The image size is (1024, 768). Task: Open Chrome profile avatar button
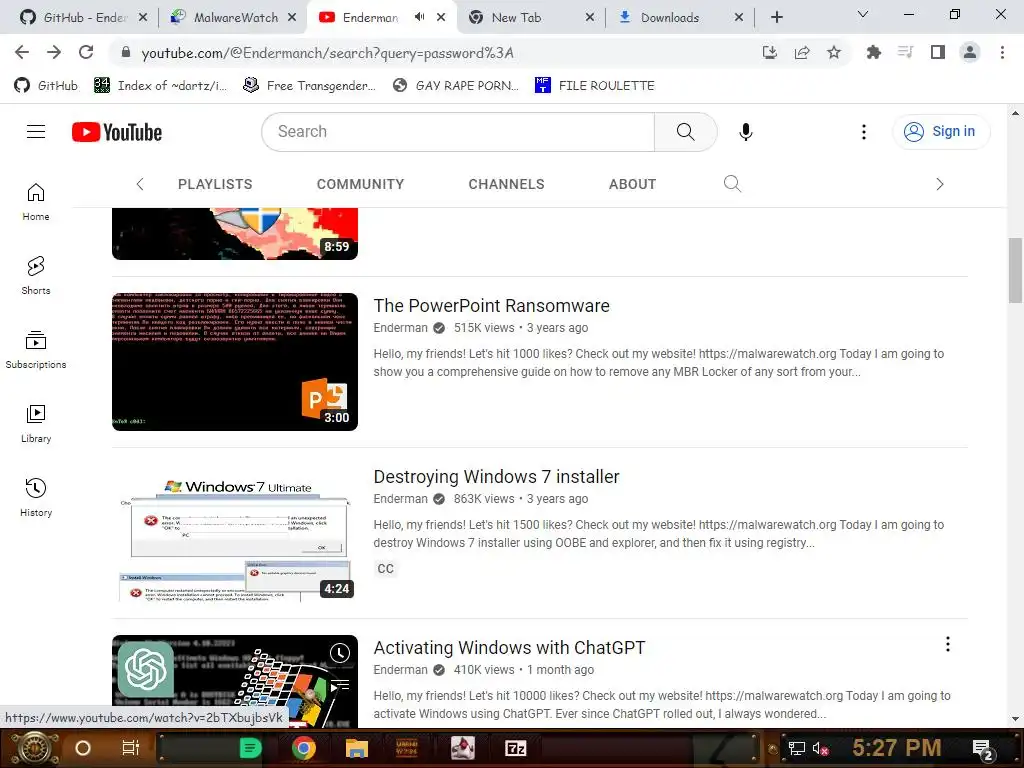[970, 52]
